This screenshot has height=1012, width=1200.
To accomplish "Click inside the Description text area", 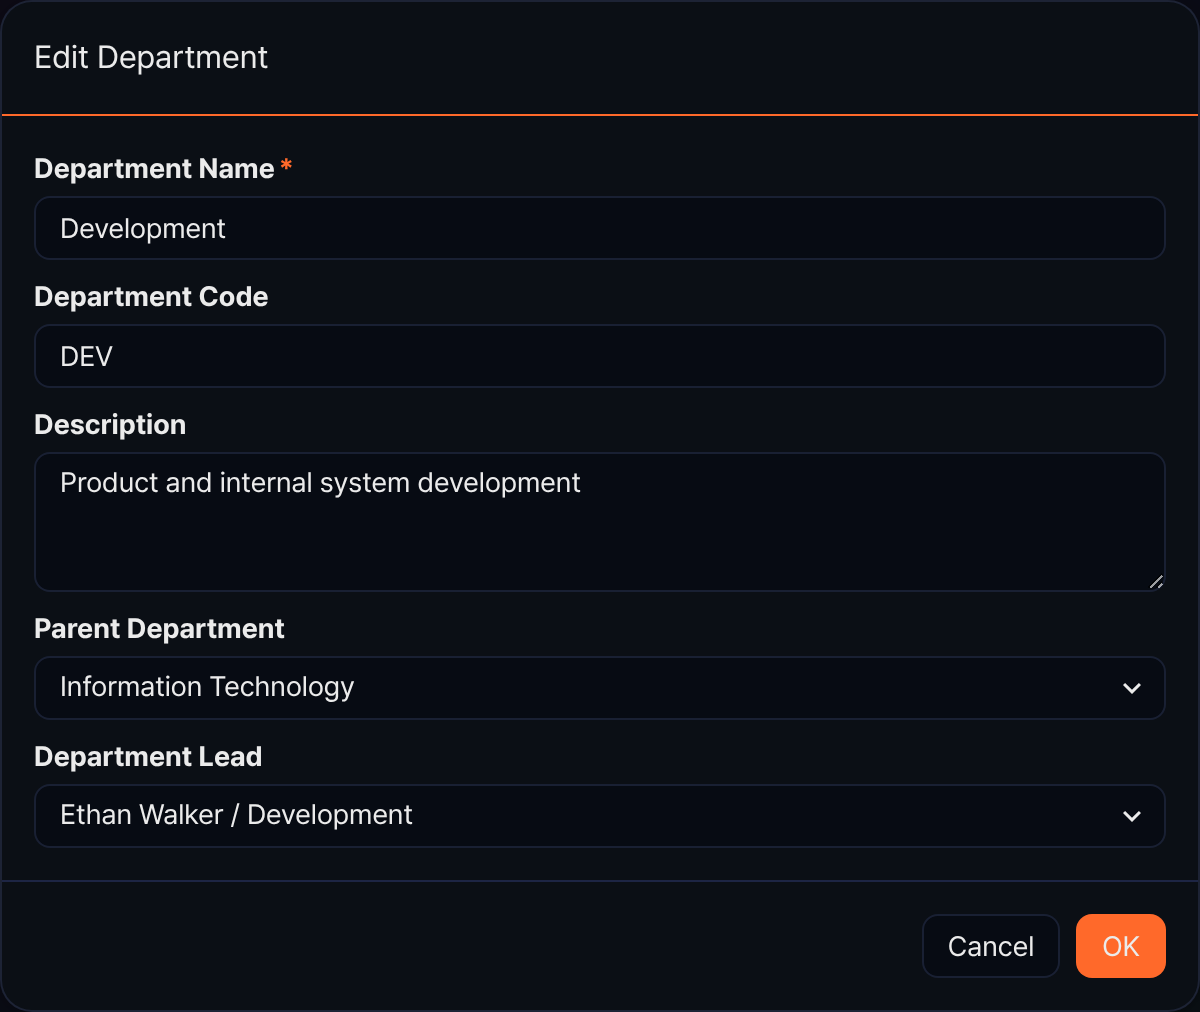I will 600,522.
